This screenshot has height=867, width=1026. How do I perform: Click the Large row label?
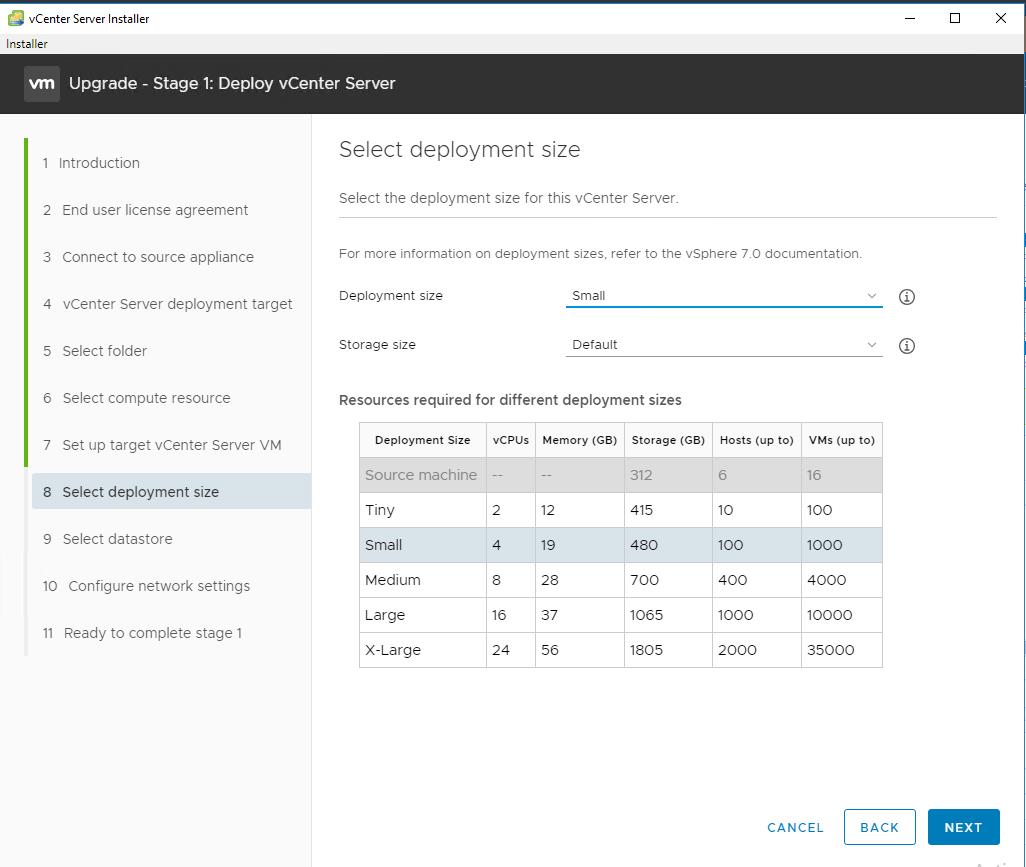coord(385,616)
